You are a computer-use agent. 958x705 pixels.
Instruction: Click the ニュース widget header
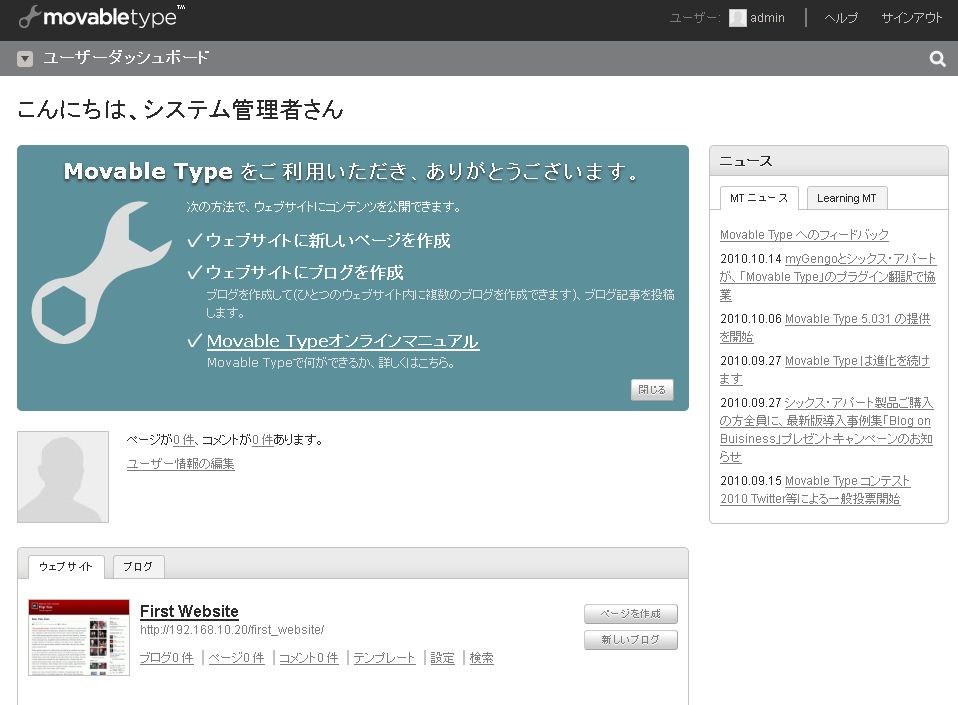(x=828, y=161)
